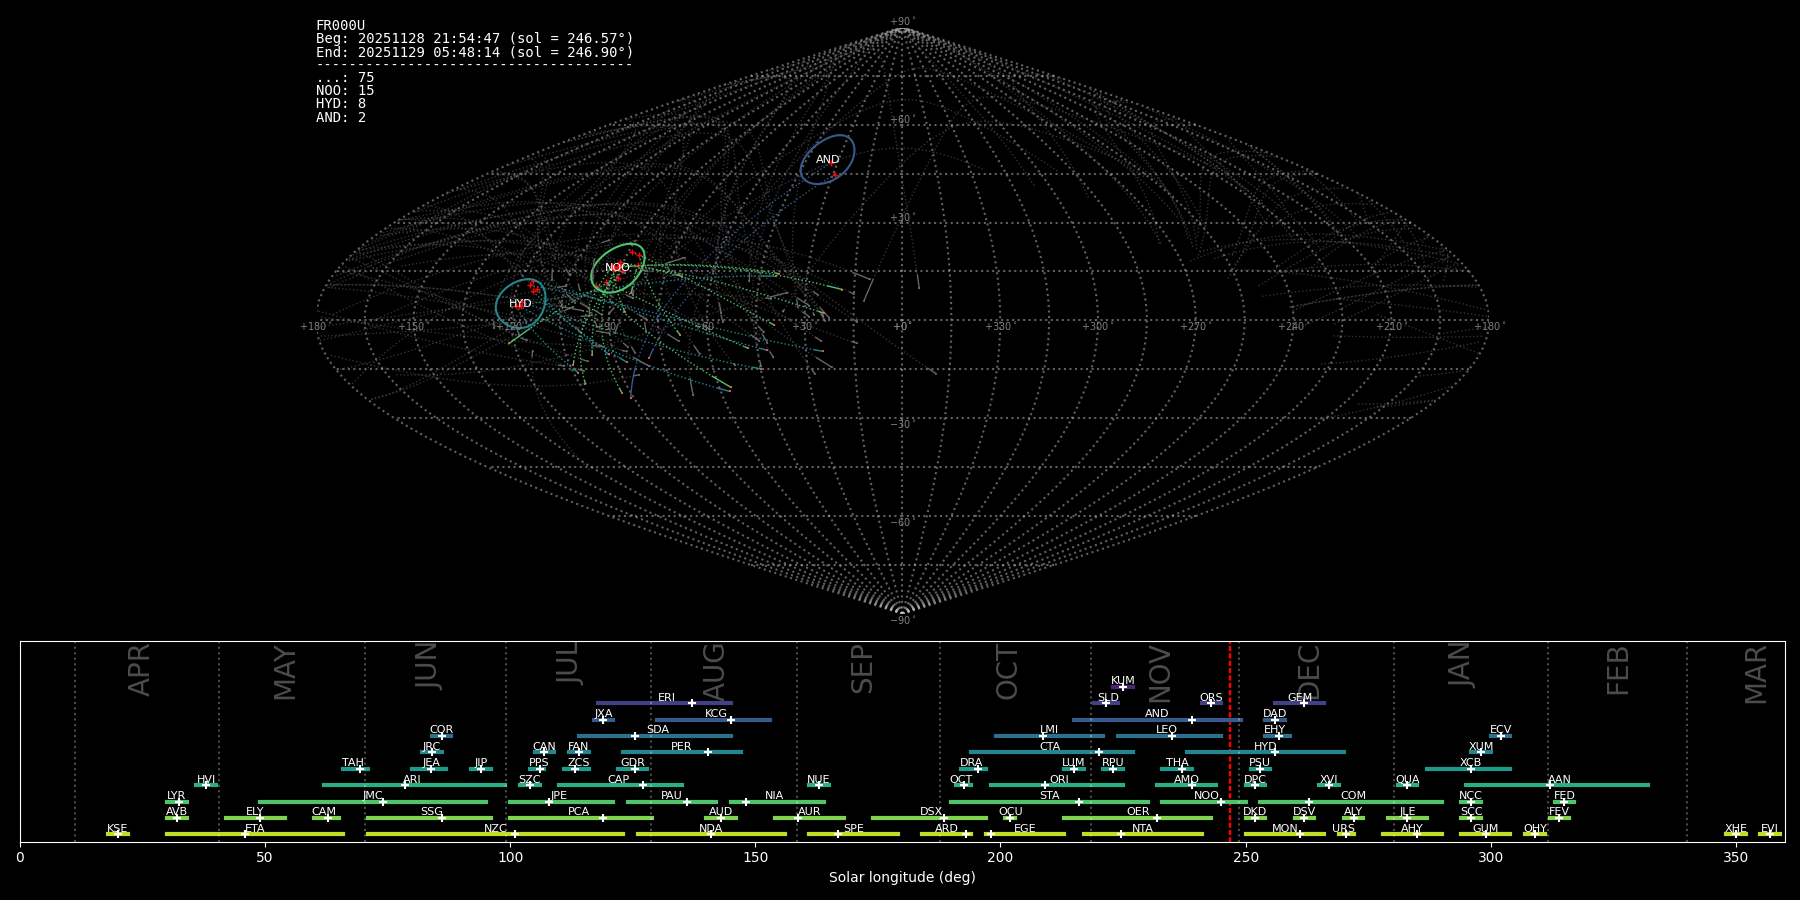Click the LEO shower label in timeline
Screen dimensions: 1800x900
[1166, 730]
